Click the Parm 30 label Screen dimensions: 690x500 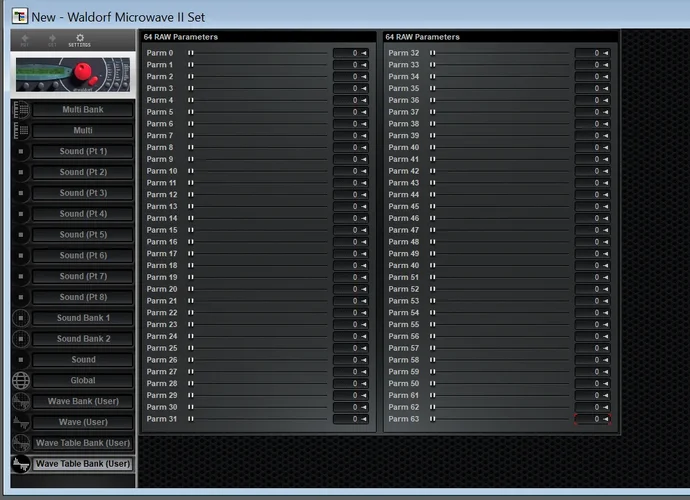pos(162,407)
